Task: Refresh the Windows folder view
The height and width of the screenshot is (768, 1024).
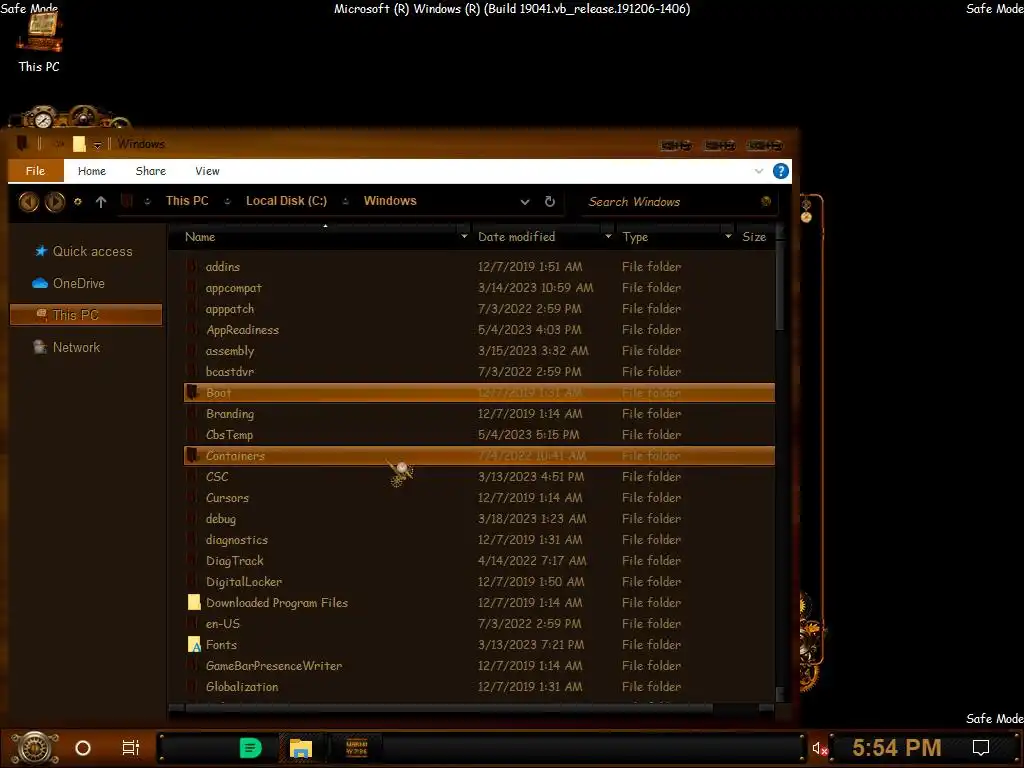Action: (x=550, y=201)
